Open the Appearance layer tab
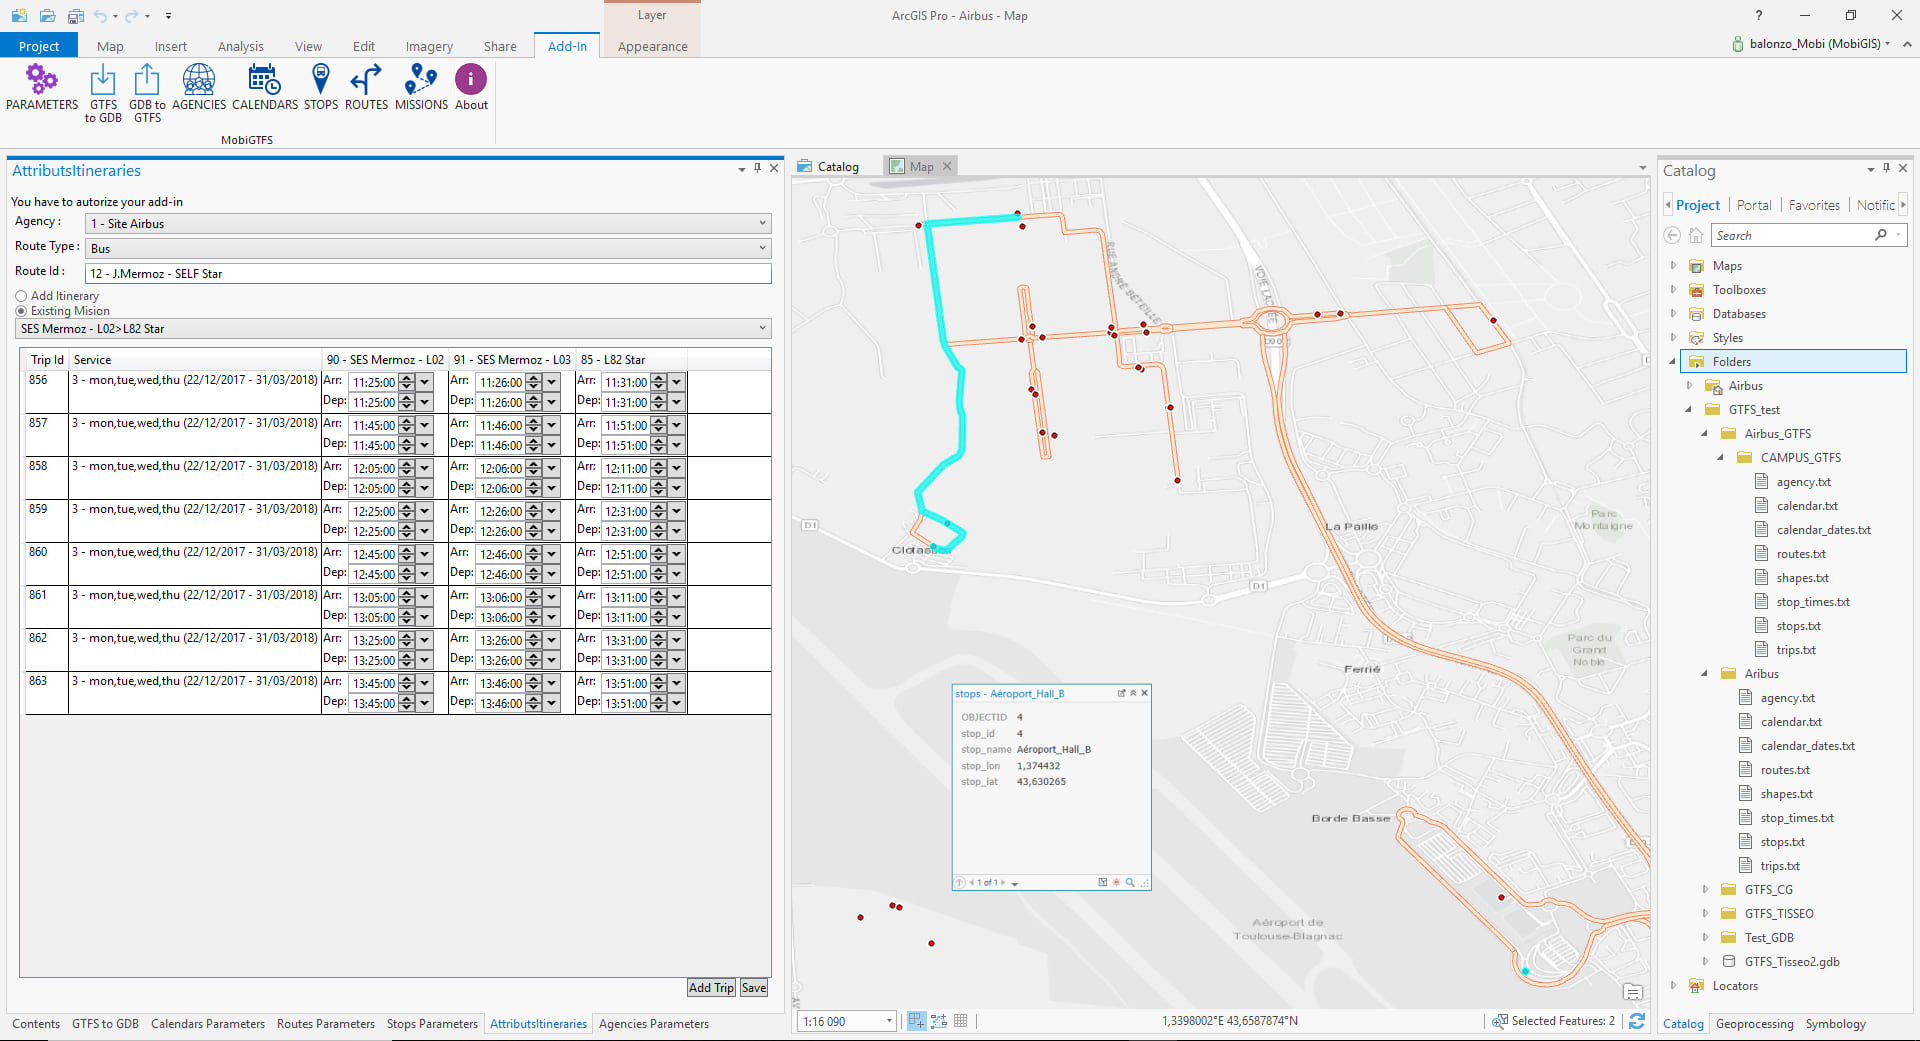This screenshot has width=1920, height=1041. point(652,46)
